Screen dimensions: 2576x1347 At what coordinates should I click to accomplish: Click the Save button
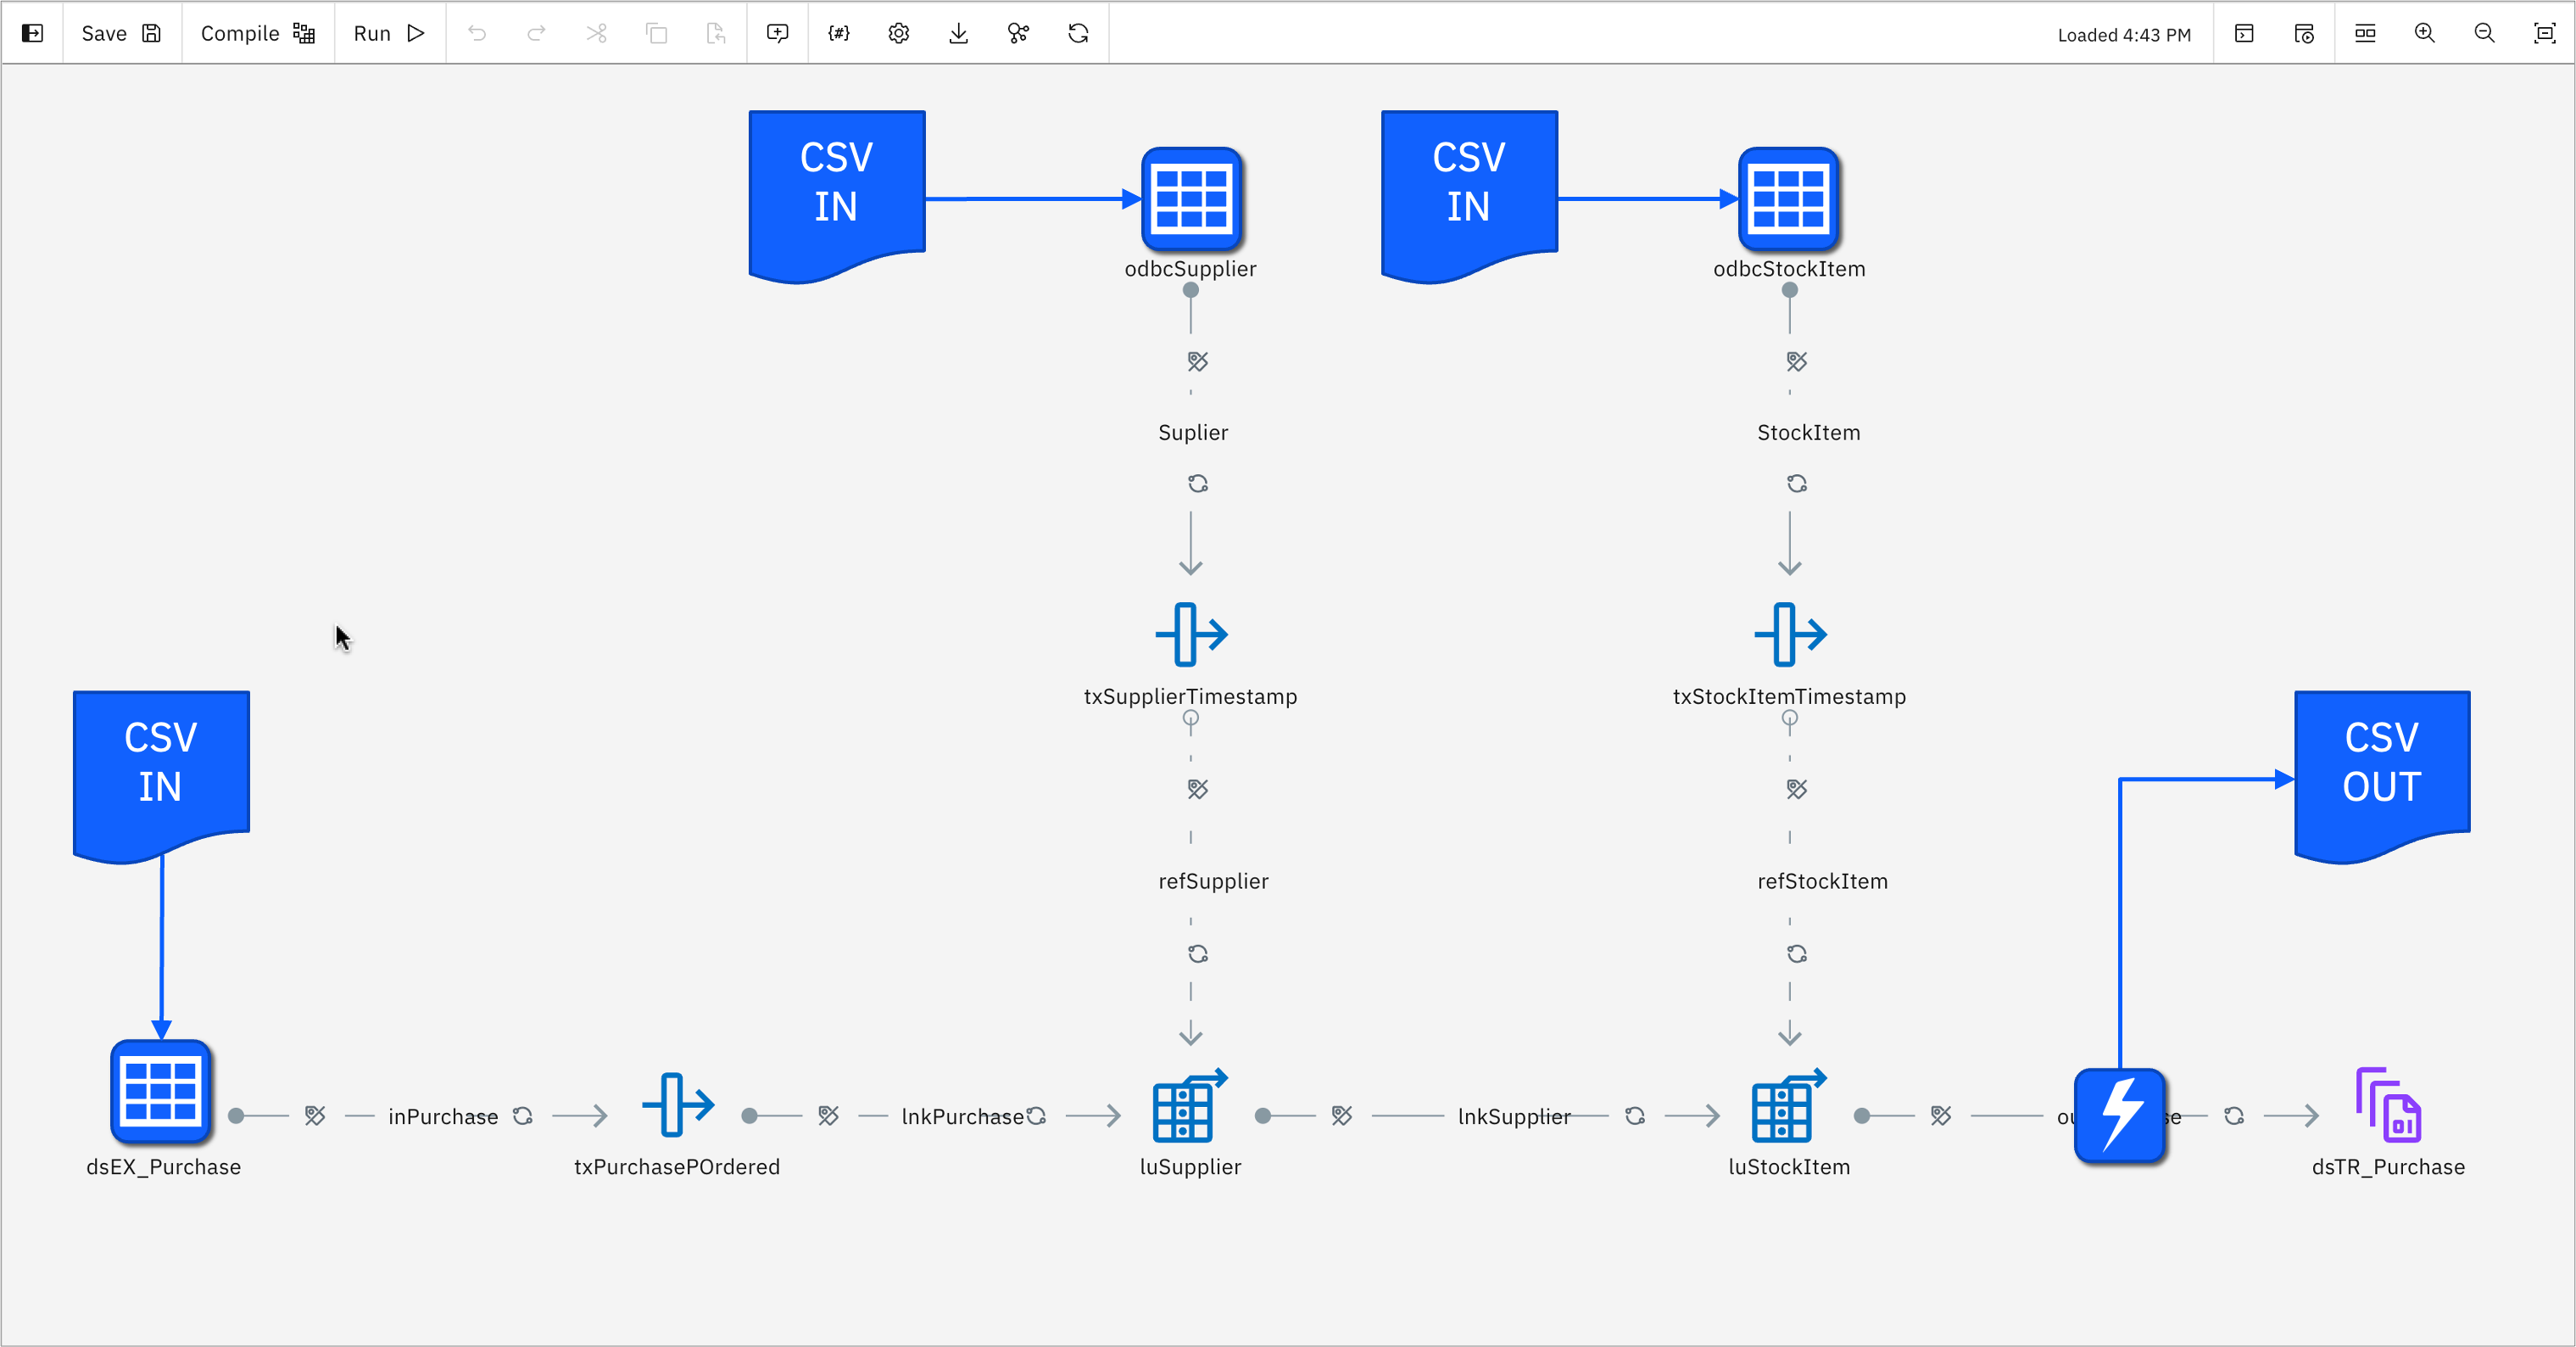coord(120,33)
